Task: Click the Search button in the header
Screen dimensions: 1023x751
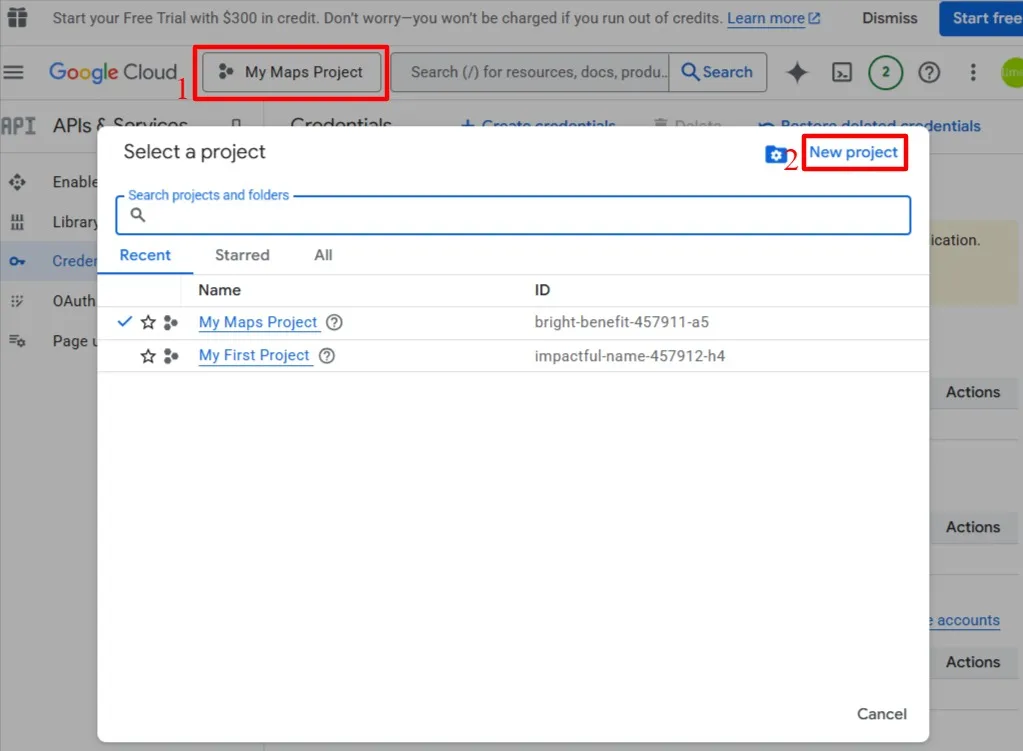Action: pyautogui.click(x=718, y=72)
